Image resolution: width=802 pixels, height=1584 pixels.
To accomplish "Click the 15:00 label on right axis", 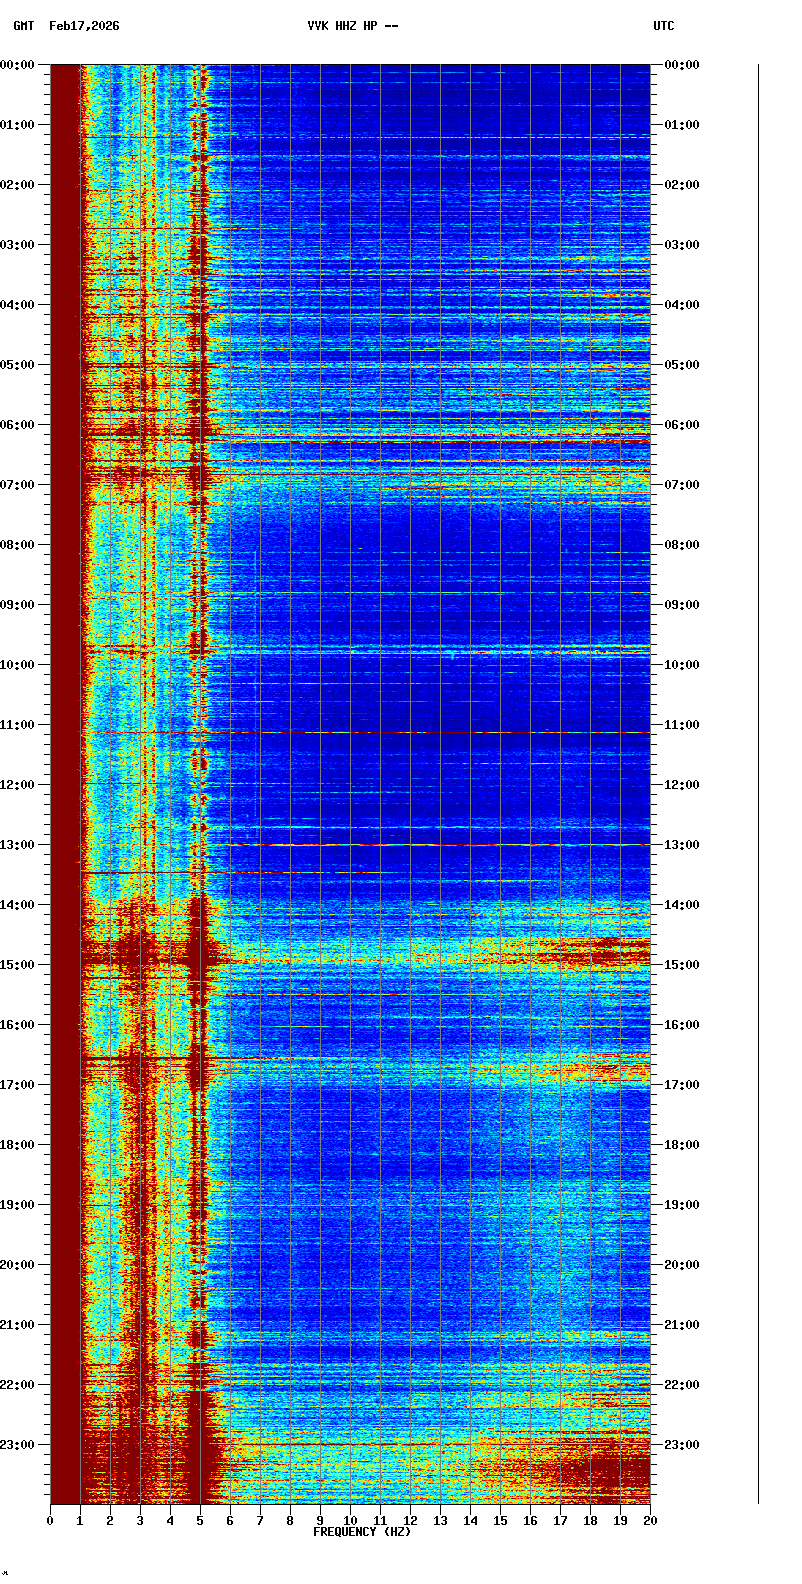I will 682,965.
